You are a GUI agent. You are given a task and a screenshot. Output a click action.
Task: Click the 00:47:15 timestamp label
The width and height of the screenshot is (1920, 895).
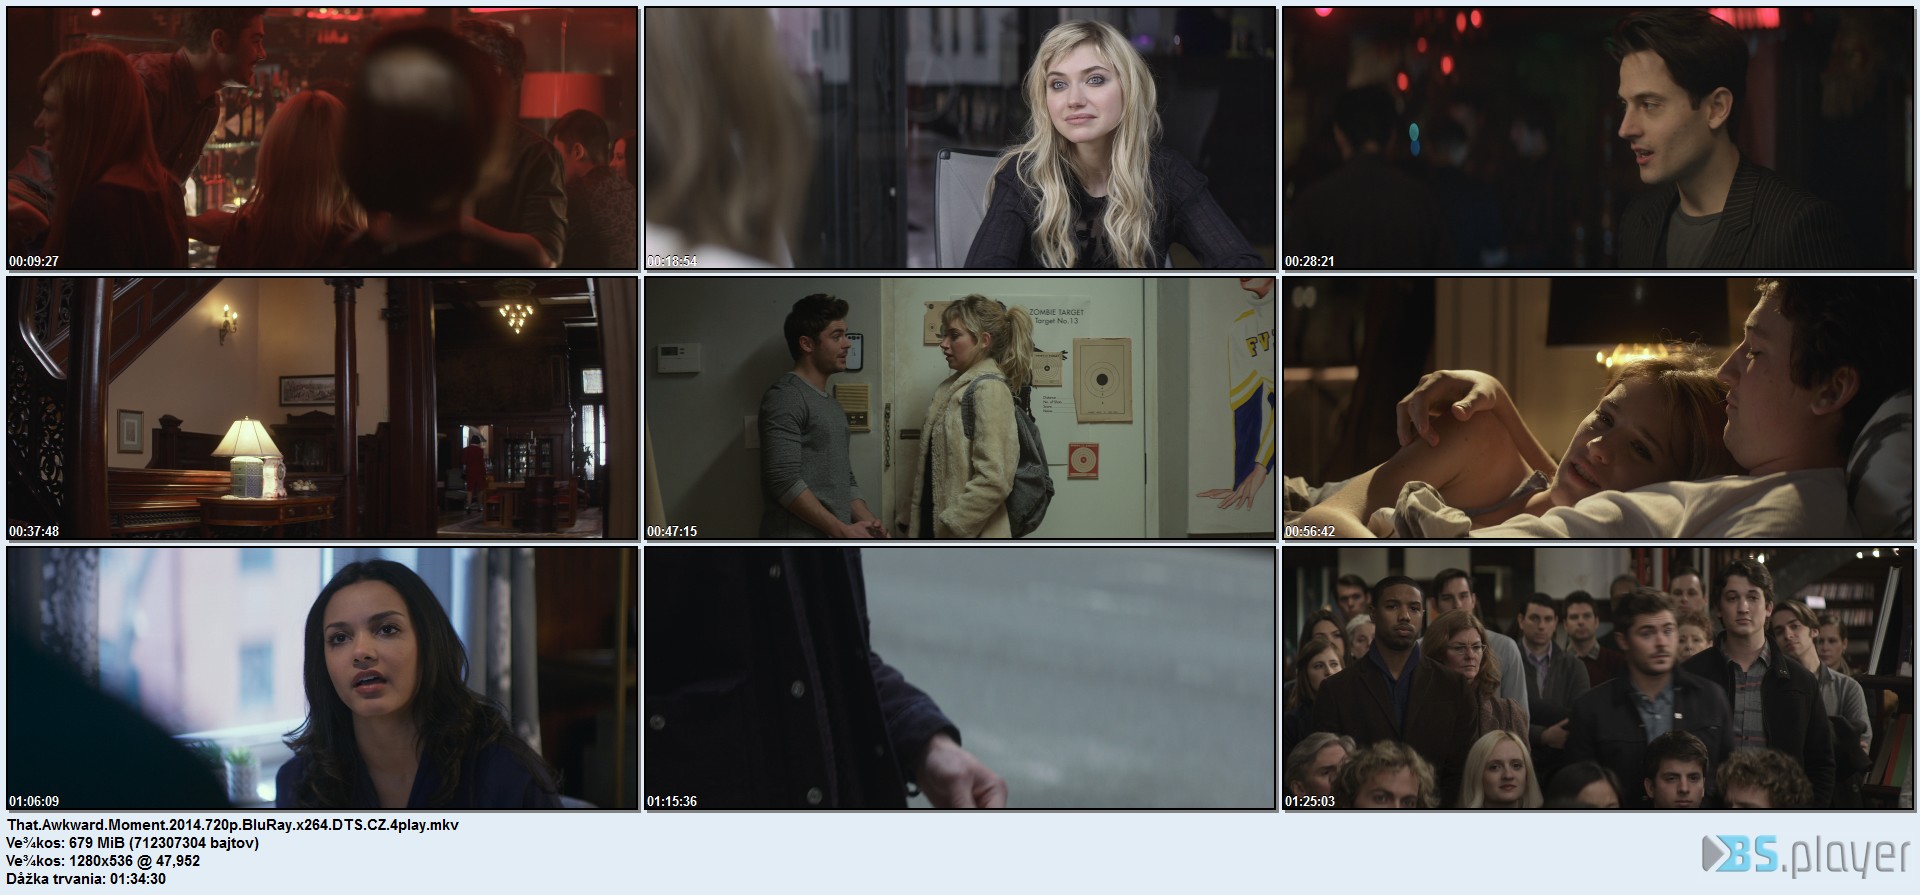tap(672, 531)
